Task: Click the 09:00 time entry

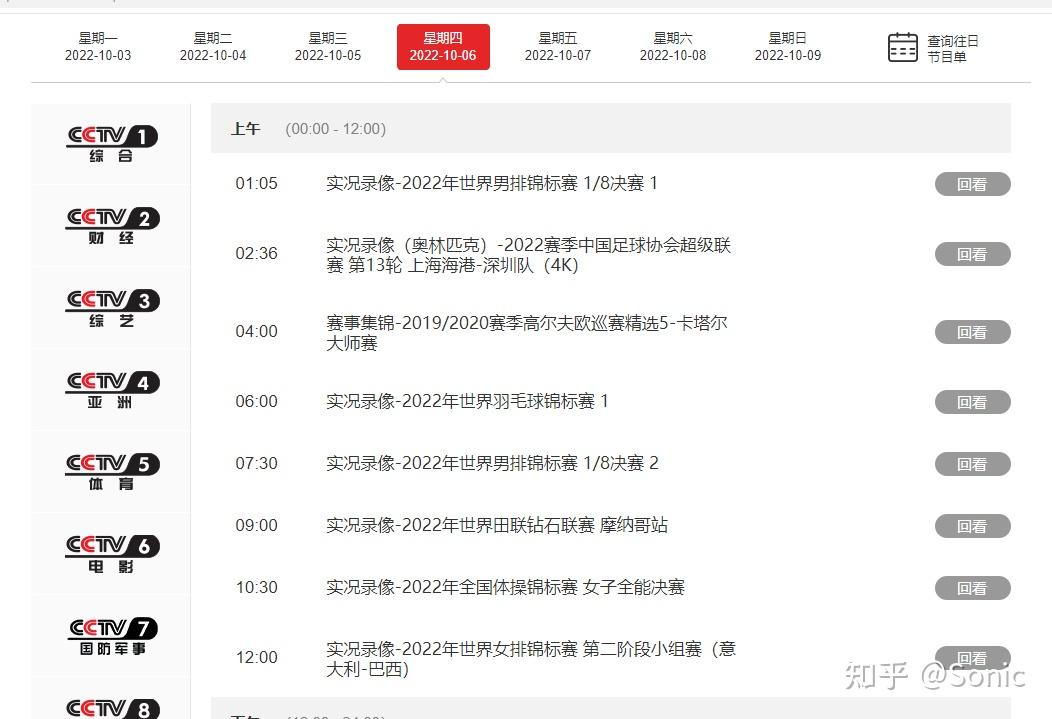Action: (256, 525)
